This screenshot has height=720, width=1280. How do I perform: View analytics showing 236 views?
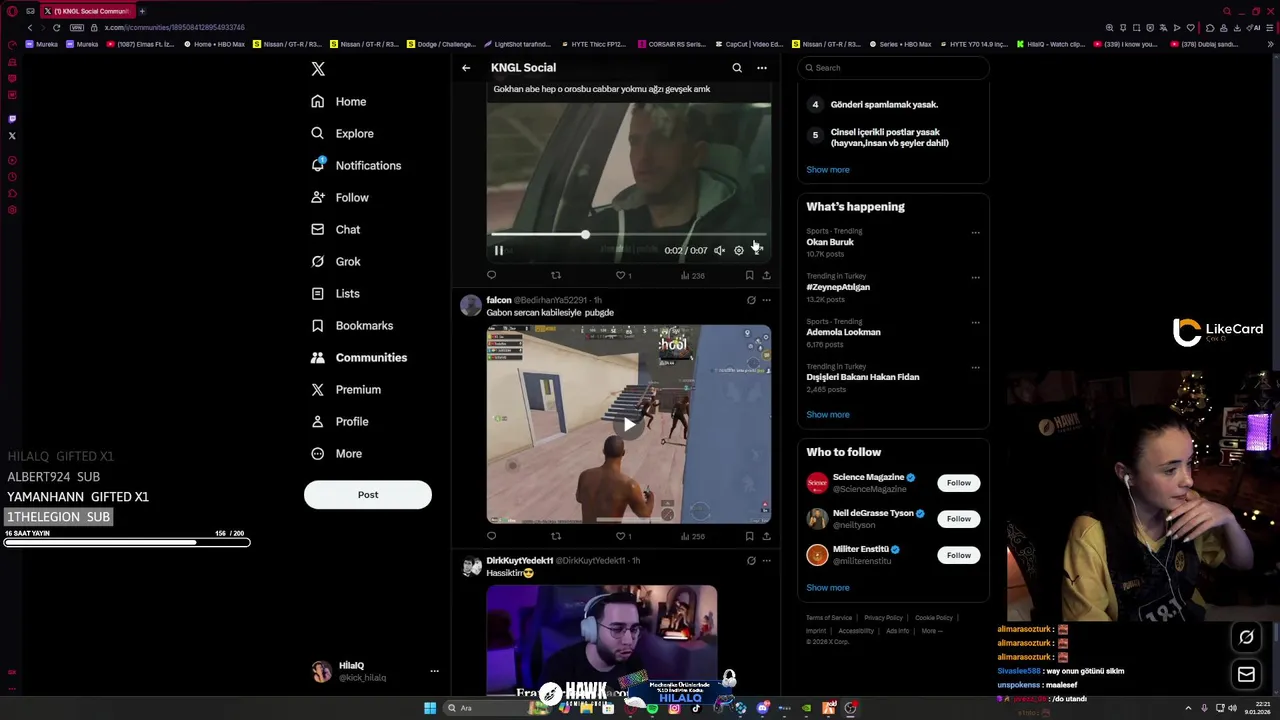click(693, 275)
